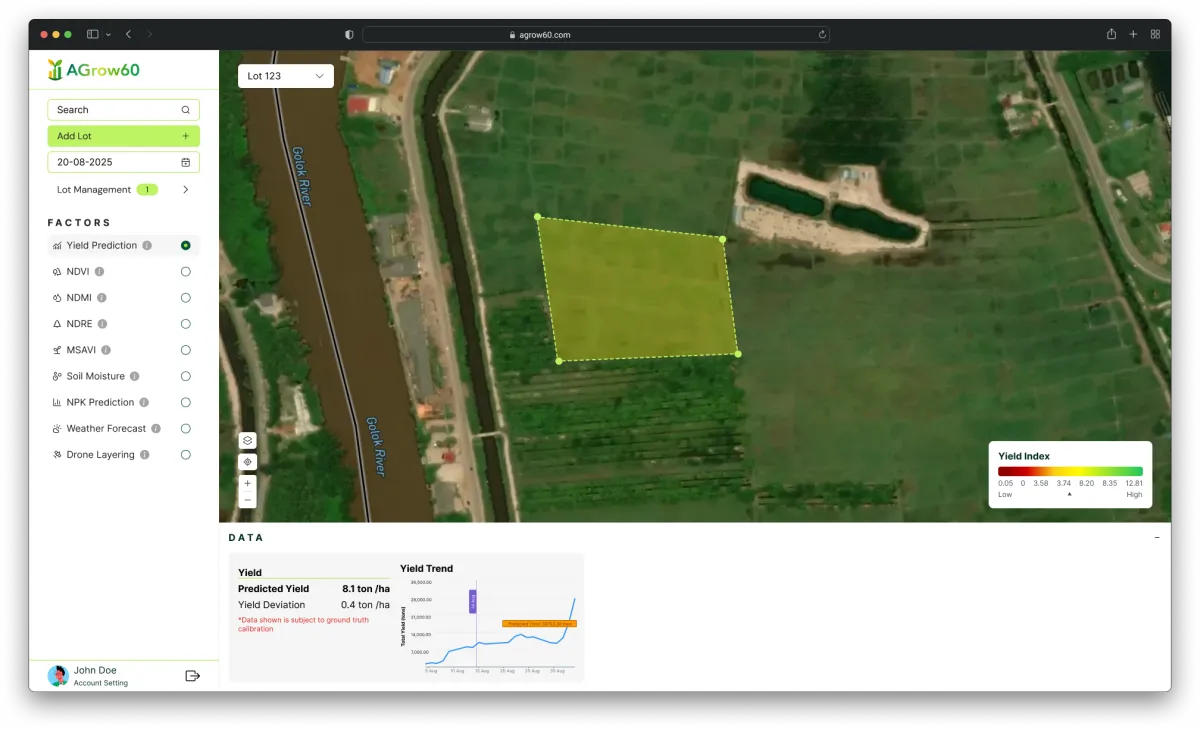The image size is (1200, 730).
Task: Collapse the DATA panel
Action: [x=1157, y=538]
